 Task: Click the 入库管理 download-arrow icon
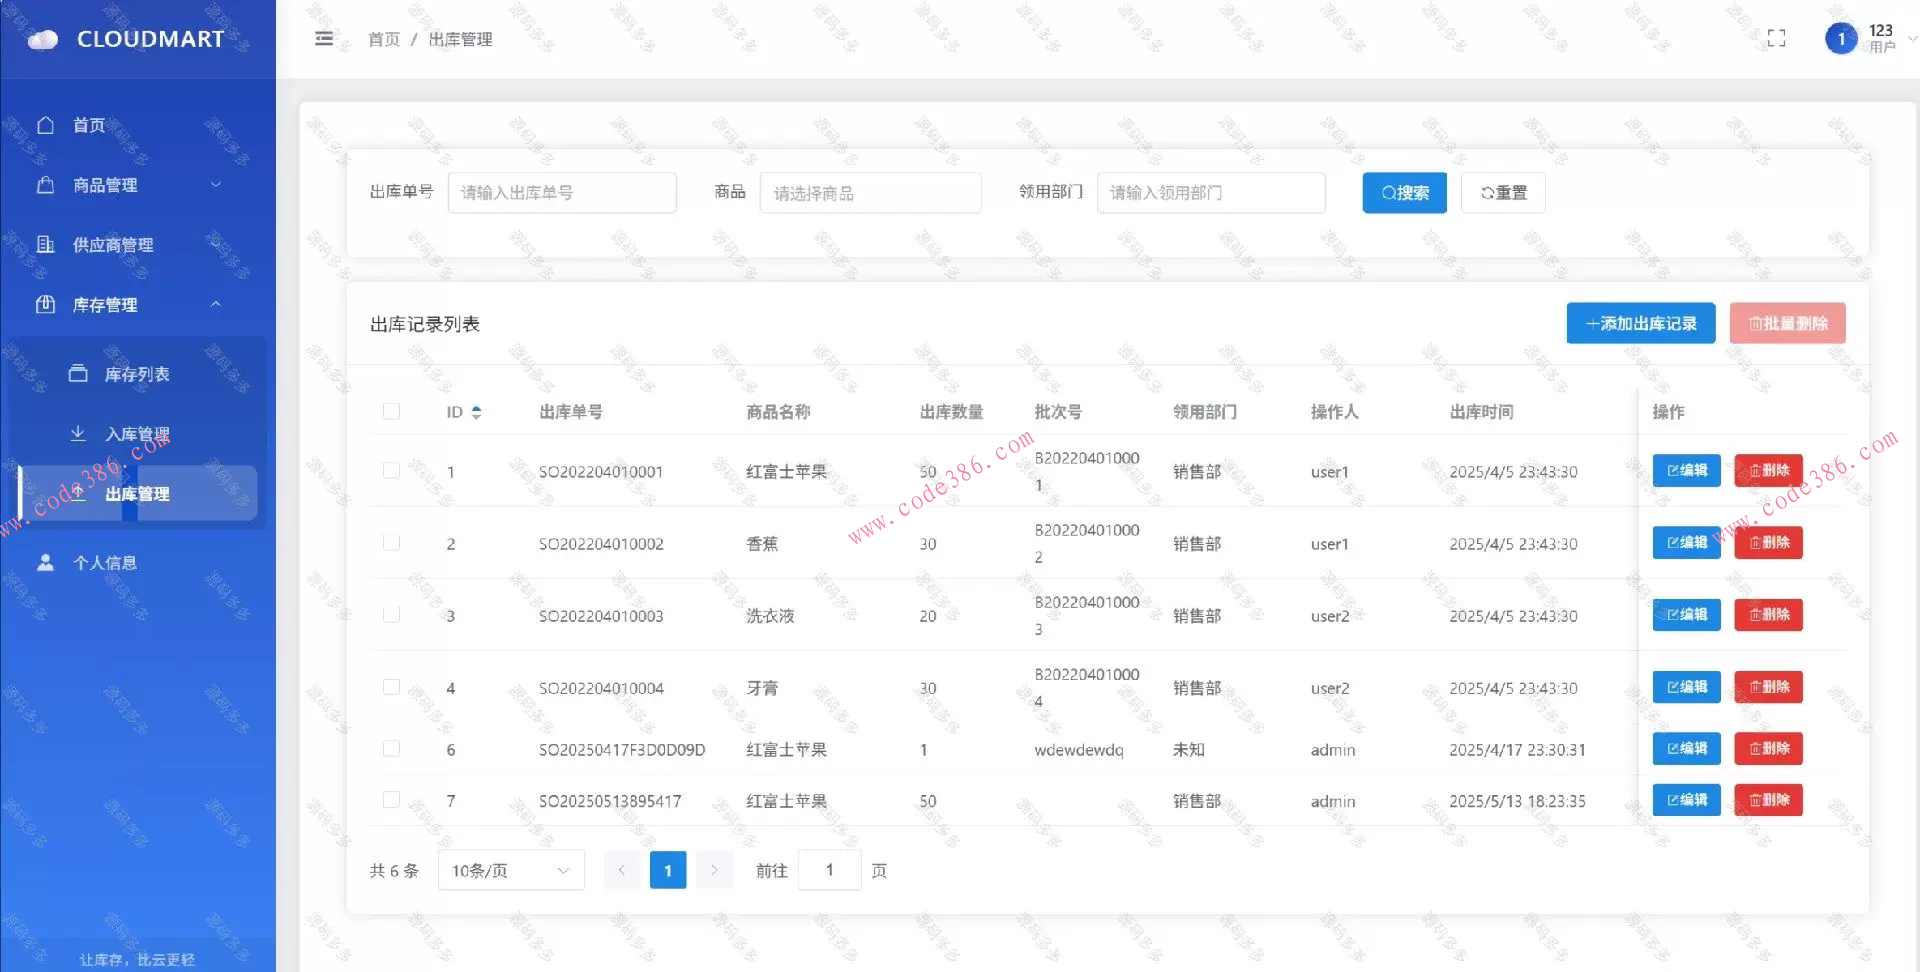pyautogui.click(x=78, y=432)
